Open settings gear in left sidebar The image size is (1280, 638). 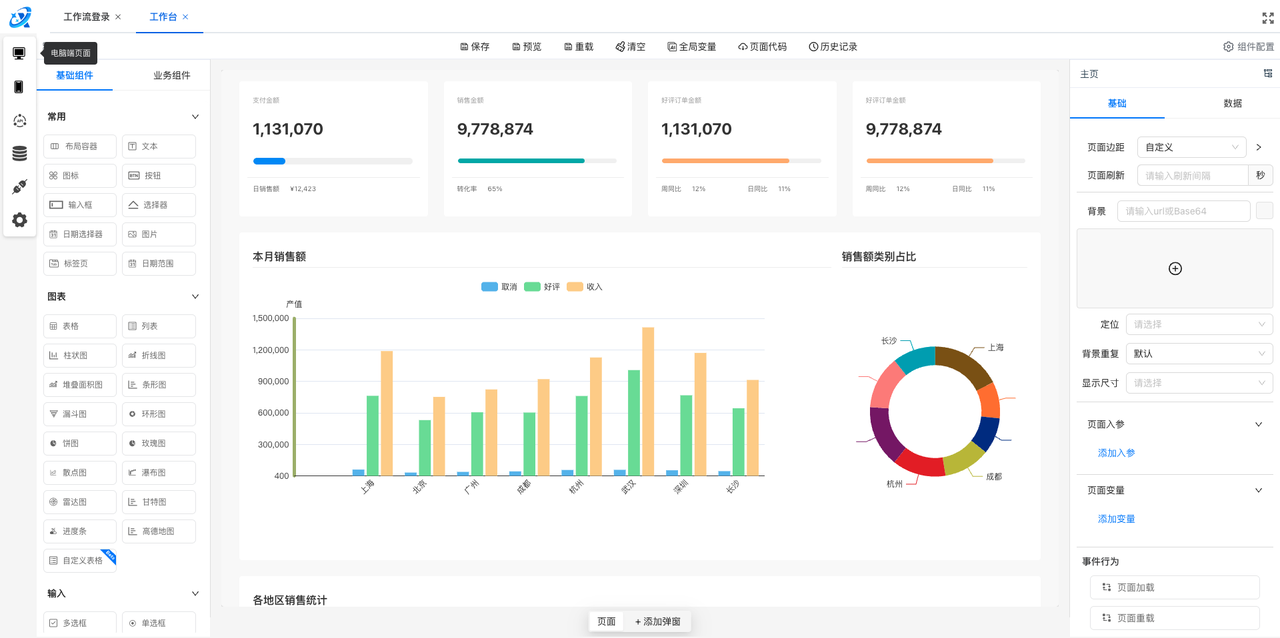point(19,220)
